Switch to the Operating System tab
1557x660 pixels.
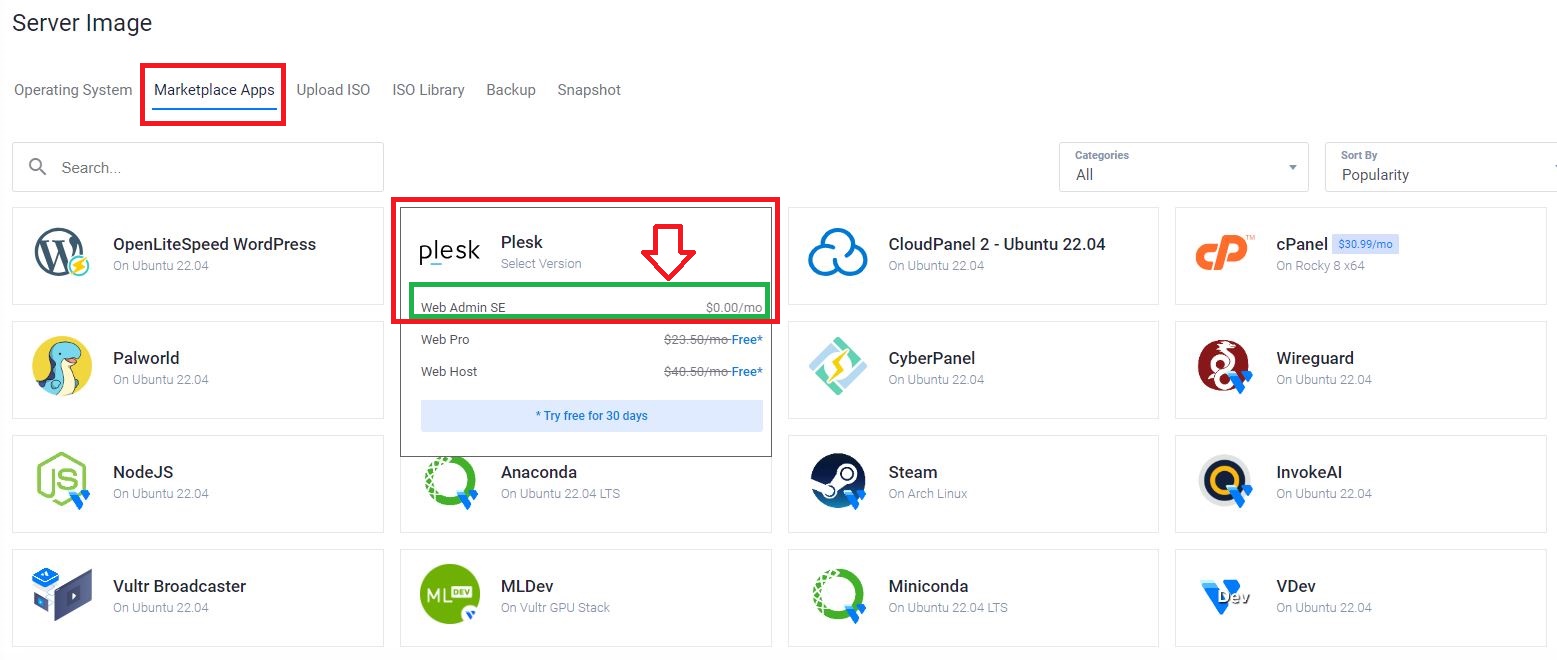(73, 90)
